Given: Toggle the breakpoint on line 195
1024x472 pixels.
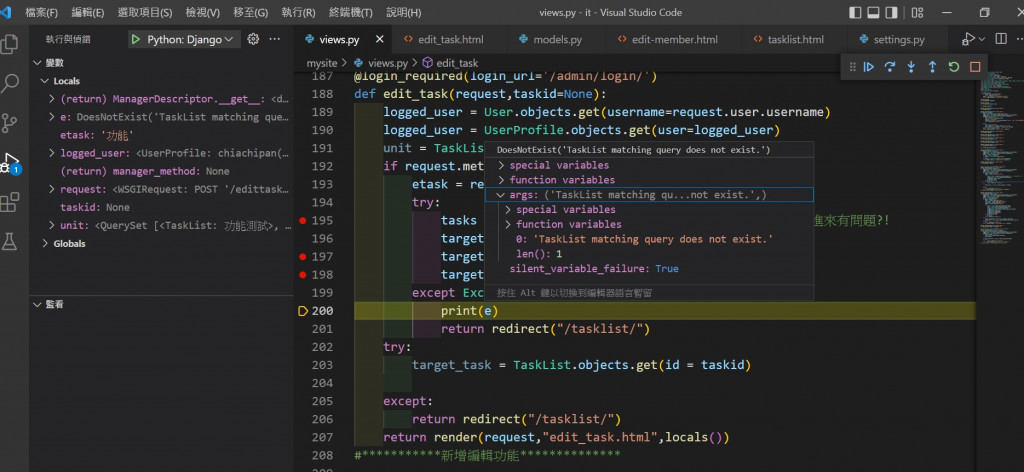Looking at the screenshot, I should 302,220.
